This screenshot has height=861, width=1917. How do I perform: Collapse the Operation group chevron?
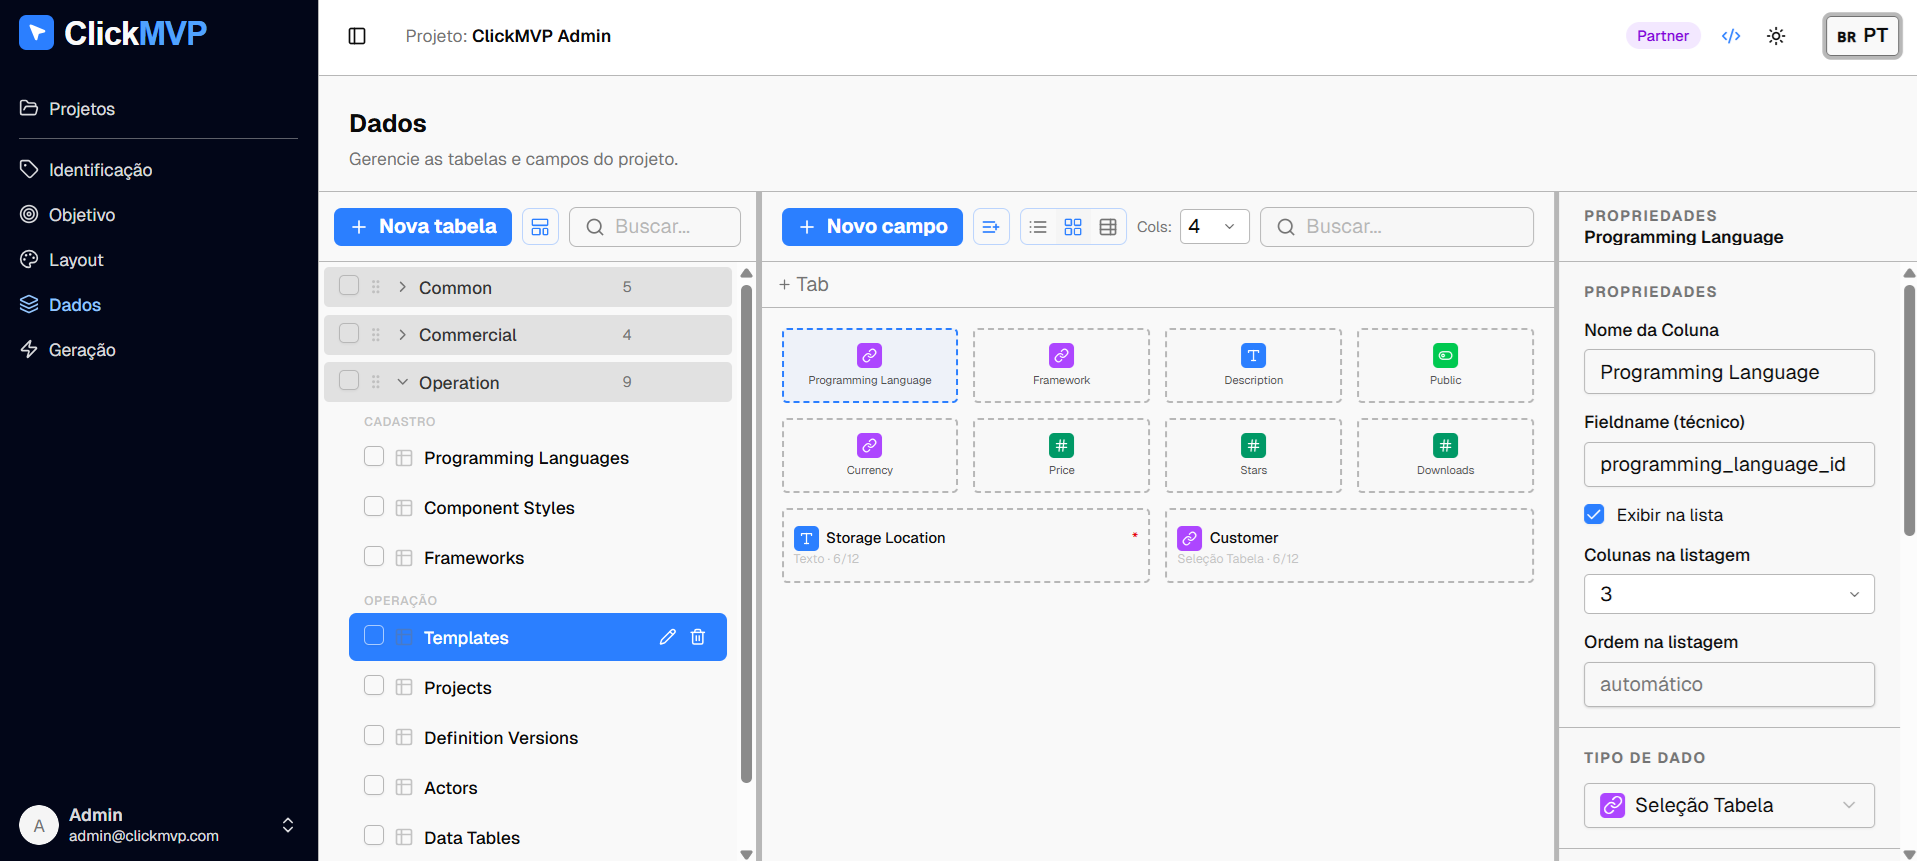point(402,382)
